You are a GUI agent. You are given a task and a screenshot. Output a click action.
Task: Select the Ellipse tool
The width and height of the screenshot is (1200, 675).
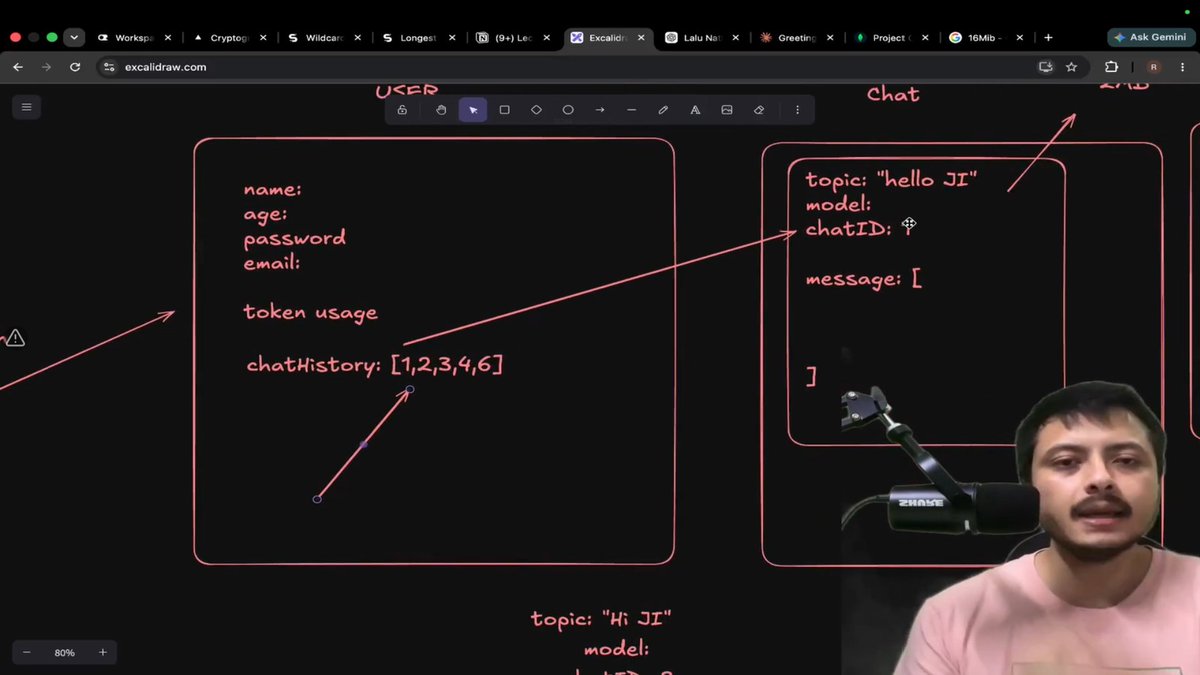tap(568, 110)
